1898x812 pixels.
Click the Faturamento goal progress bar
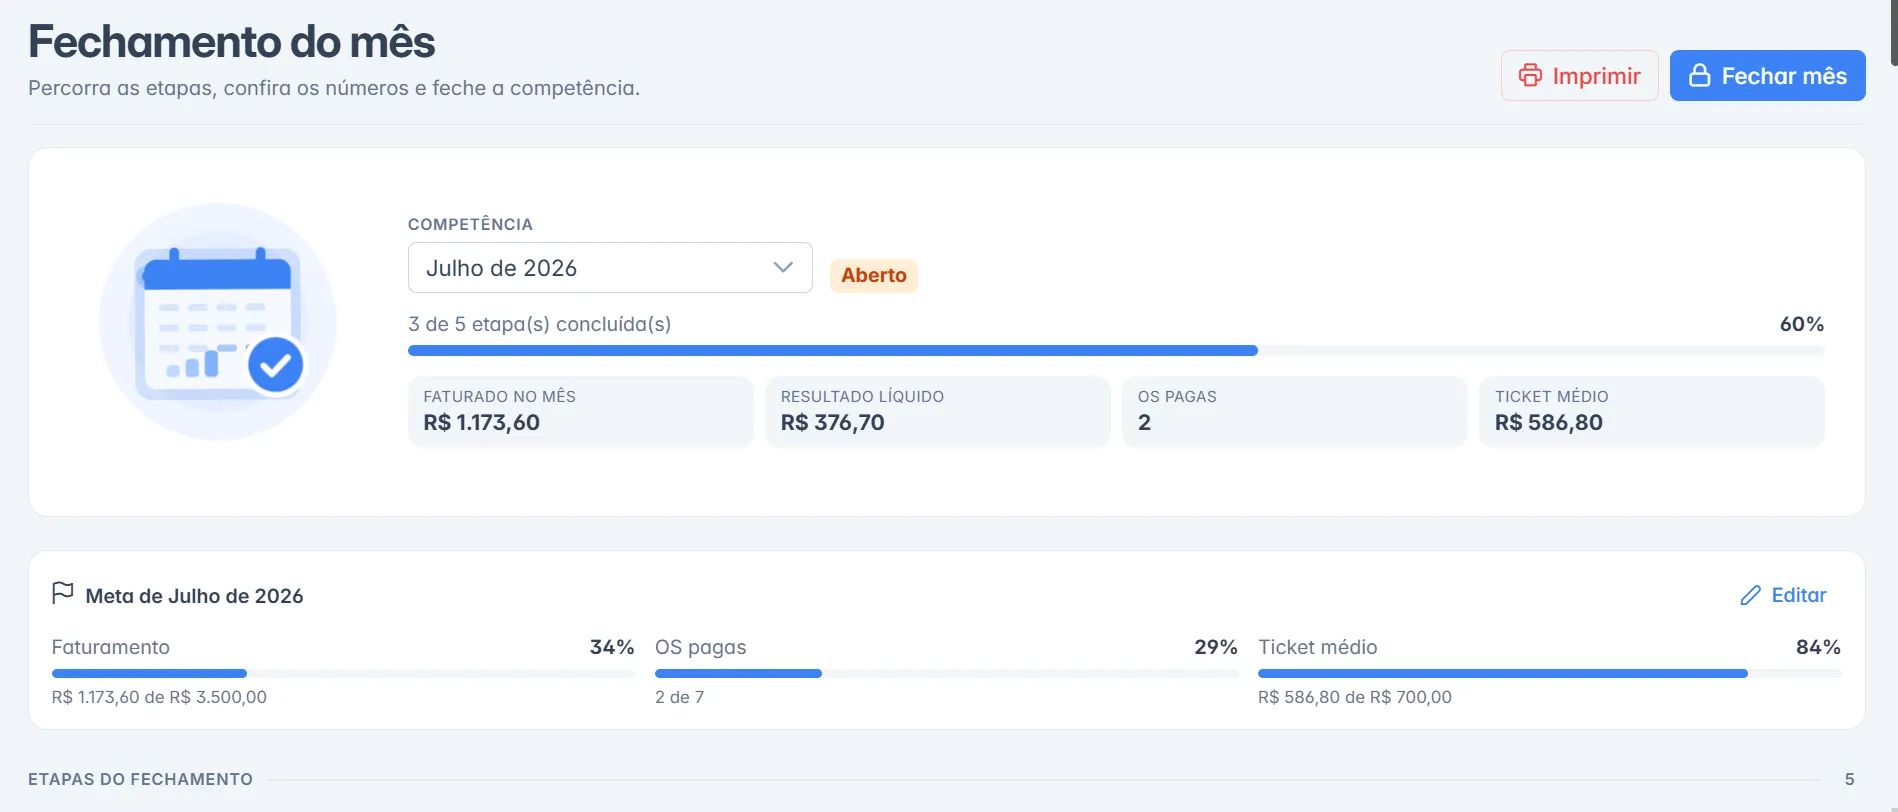343,674
